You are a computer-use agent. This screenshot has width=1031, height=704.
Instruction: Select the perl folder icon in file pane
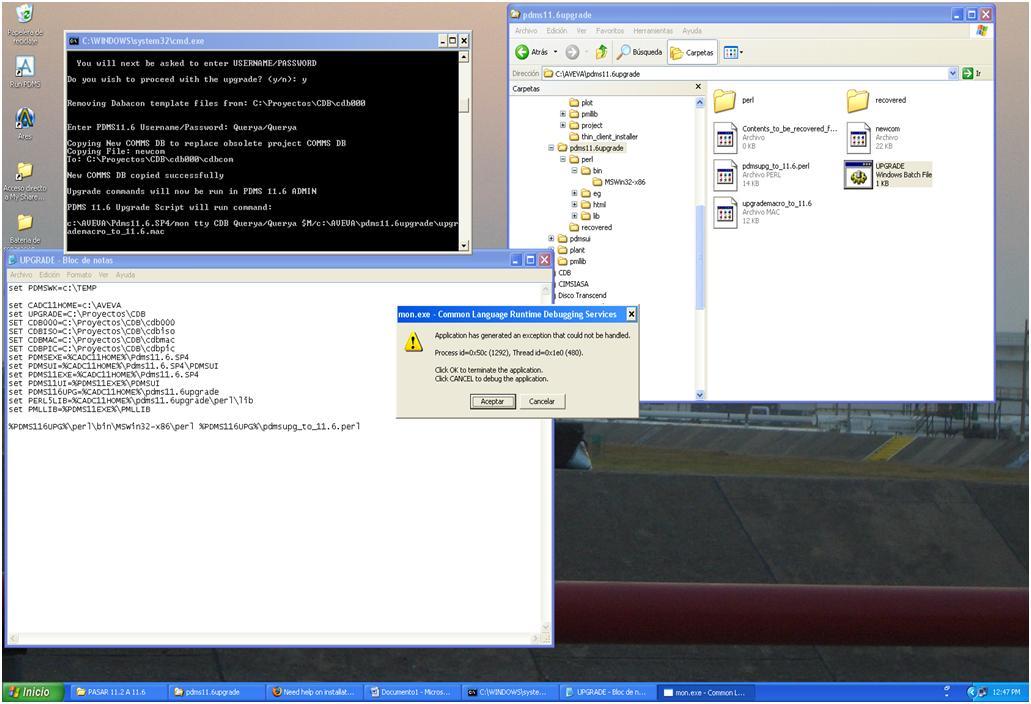pyautogui.click(x=724, y=101)
